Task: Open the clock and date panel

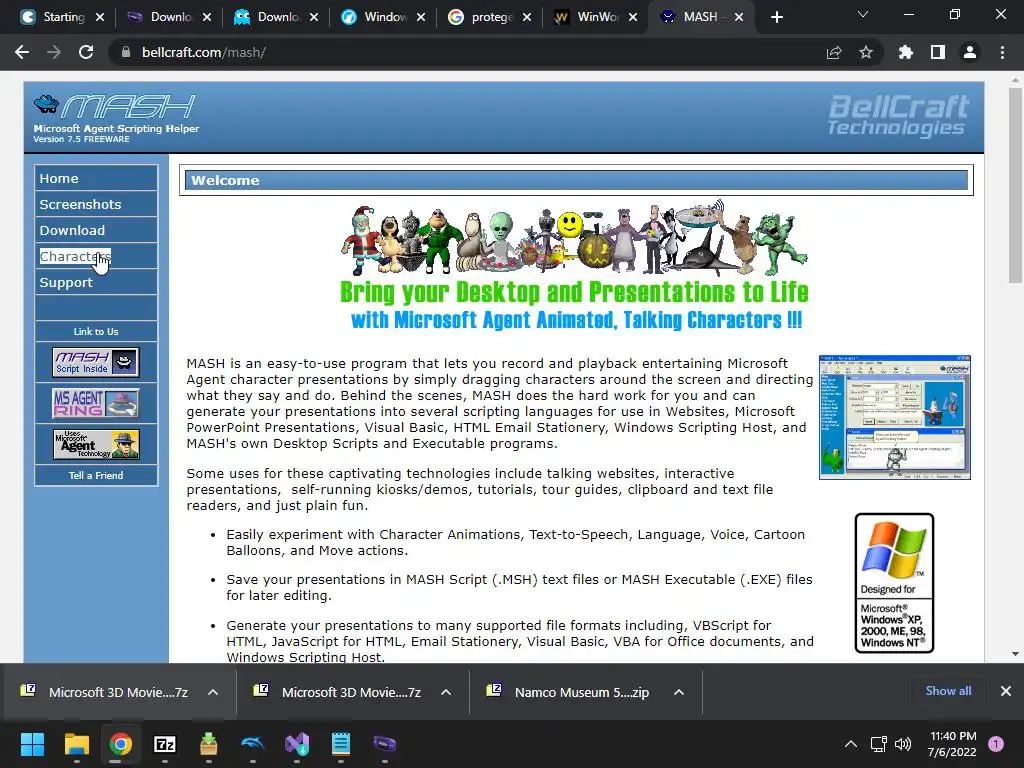Action: [952, 744]
